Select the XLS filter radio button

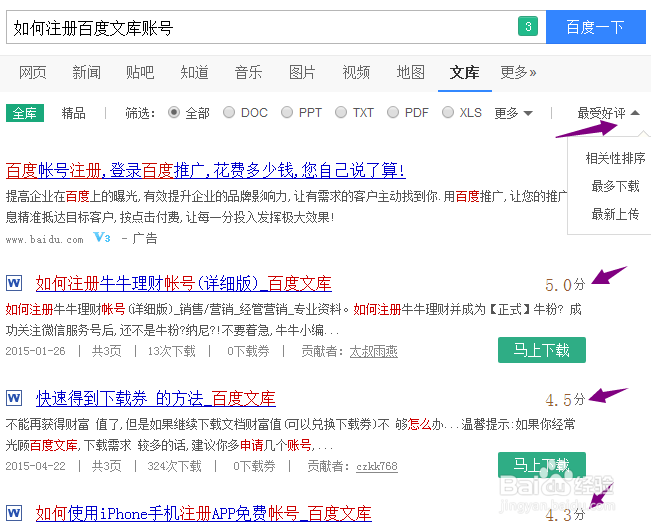click(448, 112)
